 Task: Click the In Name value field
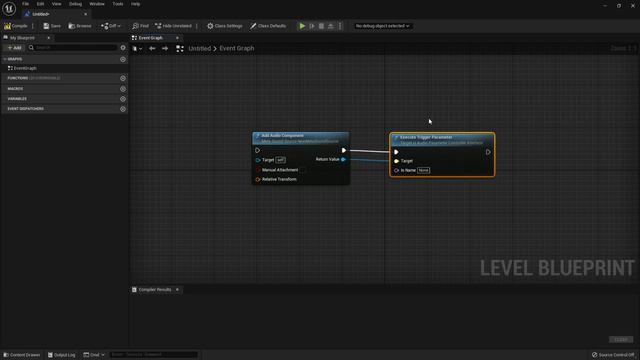click(423, 170)
